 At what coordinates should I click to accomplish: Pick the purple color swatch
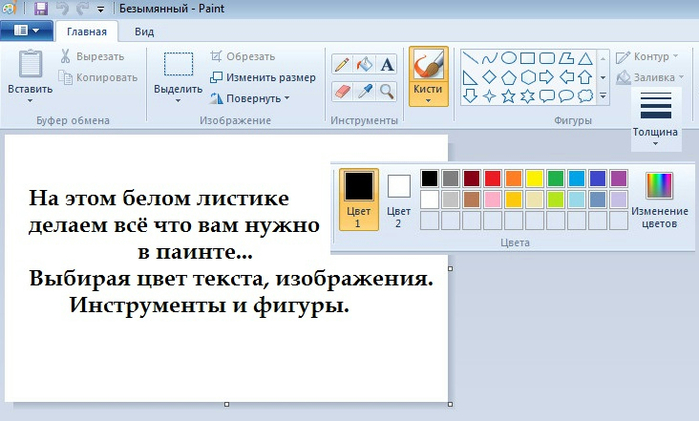[618, 178]
